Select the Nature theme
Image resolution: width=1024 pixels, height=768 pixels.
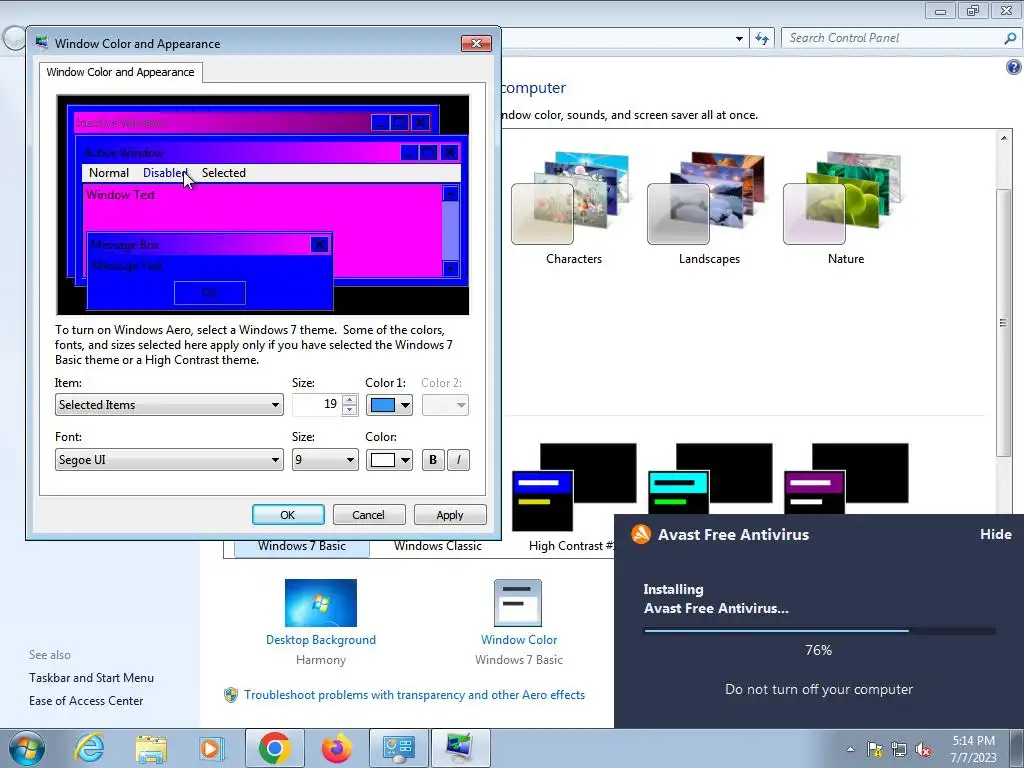tap(845, 208)
